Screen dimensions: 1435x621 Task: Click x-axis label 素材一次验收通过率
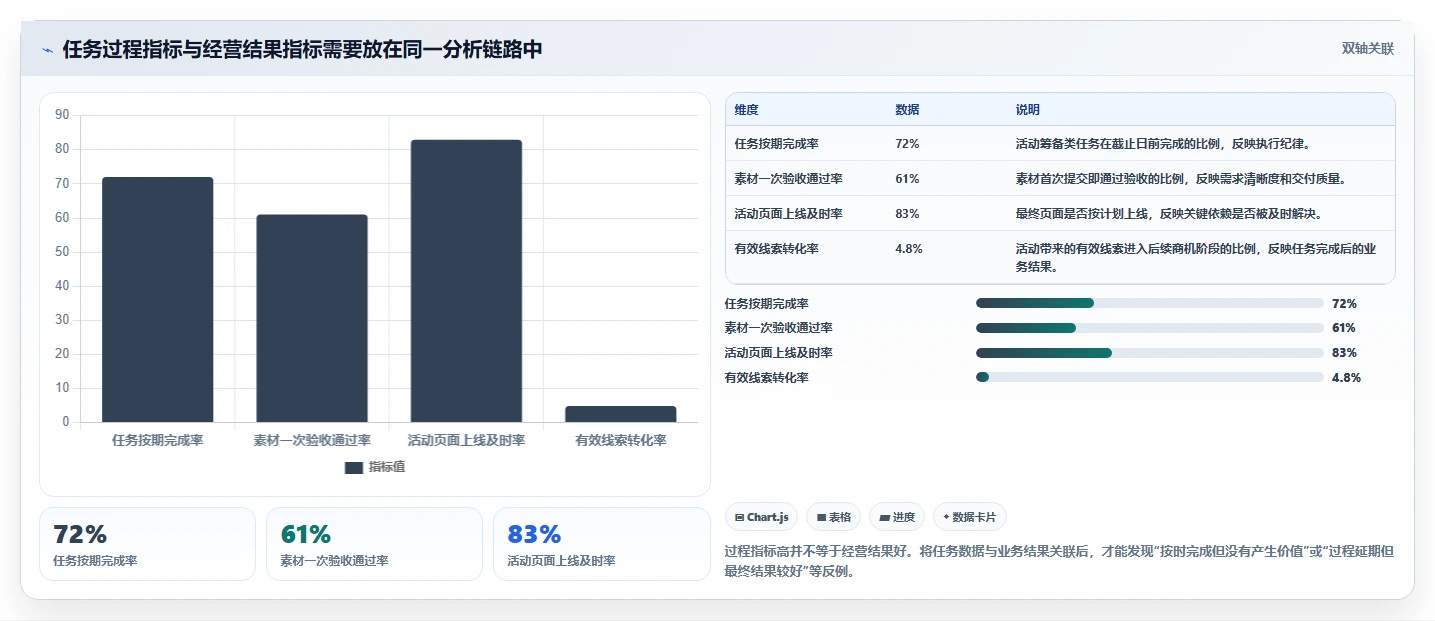(x=312, y=441)
